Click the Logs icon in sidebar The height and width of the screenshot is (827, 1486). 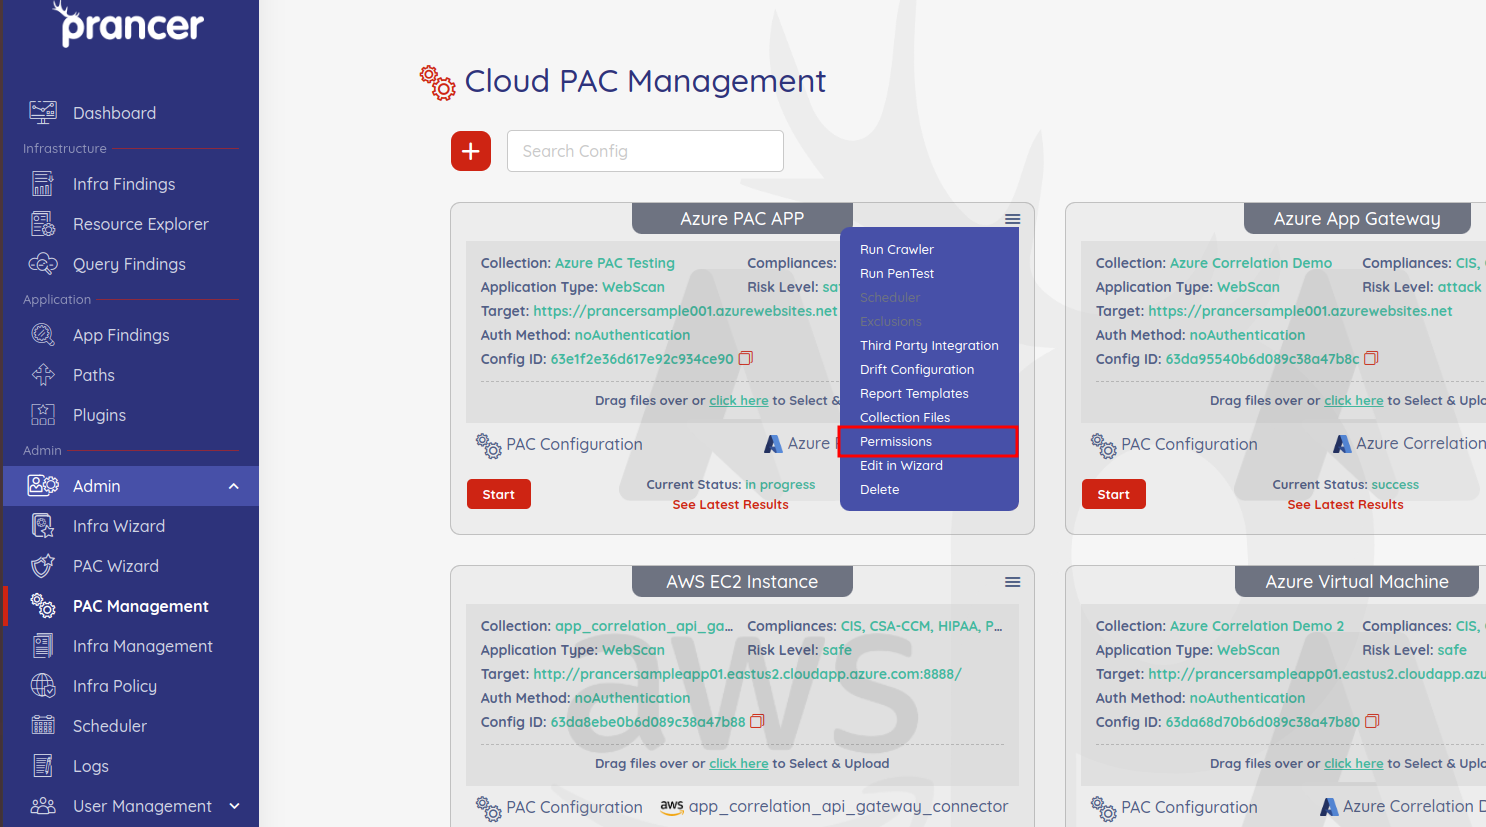tap(43, 766)
